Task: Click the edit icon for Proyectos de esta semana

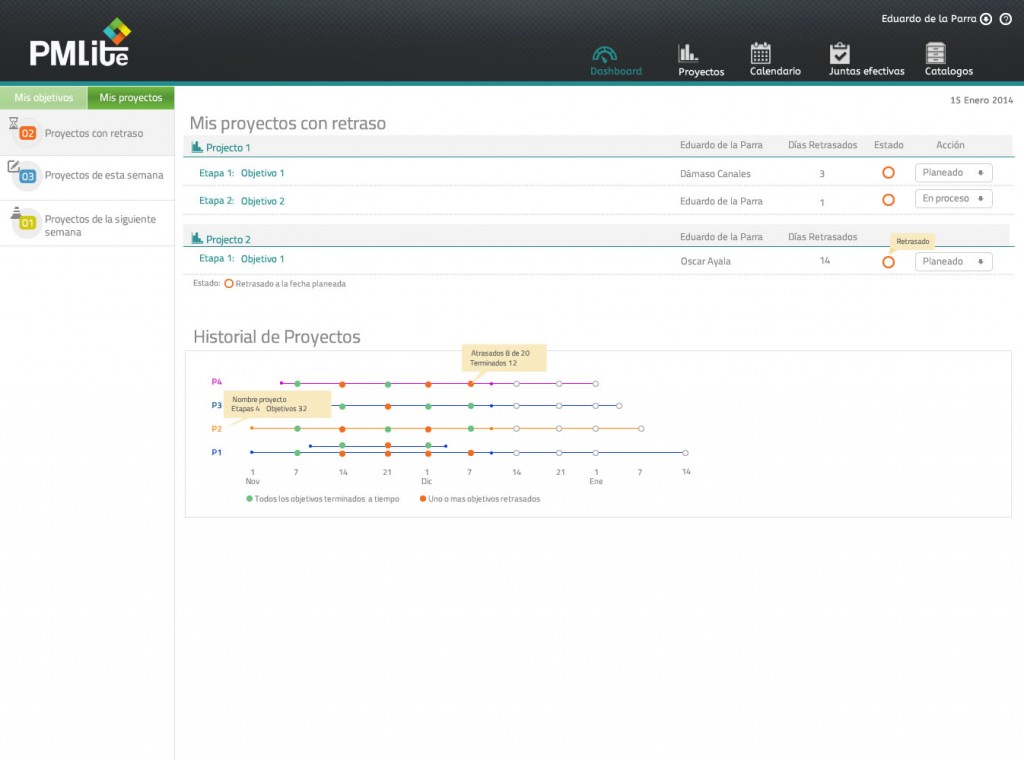Action: pyautogui.click(x=13, y=166)
